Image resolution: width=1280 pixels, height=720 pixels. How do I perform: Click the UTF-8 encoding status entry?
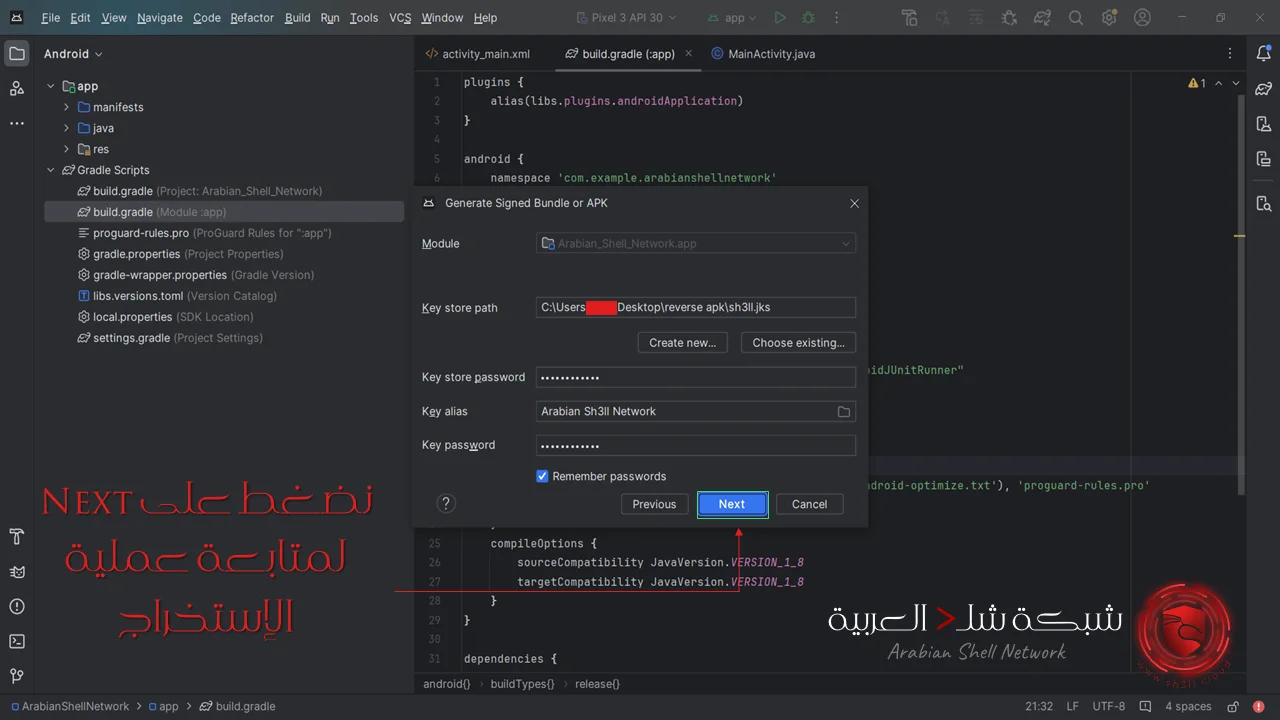[x=1109, y=706]
